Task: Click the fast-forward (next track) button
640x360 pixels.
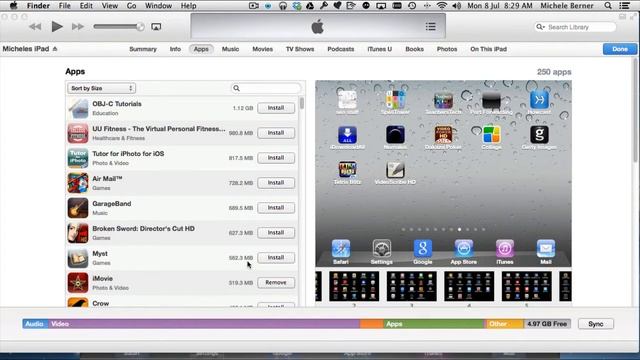Action: click(78, 27)
